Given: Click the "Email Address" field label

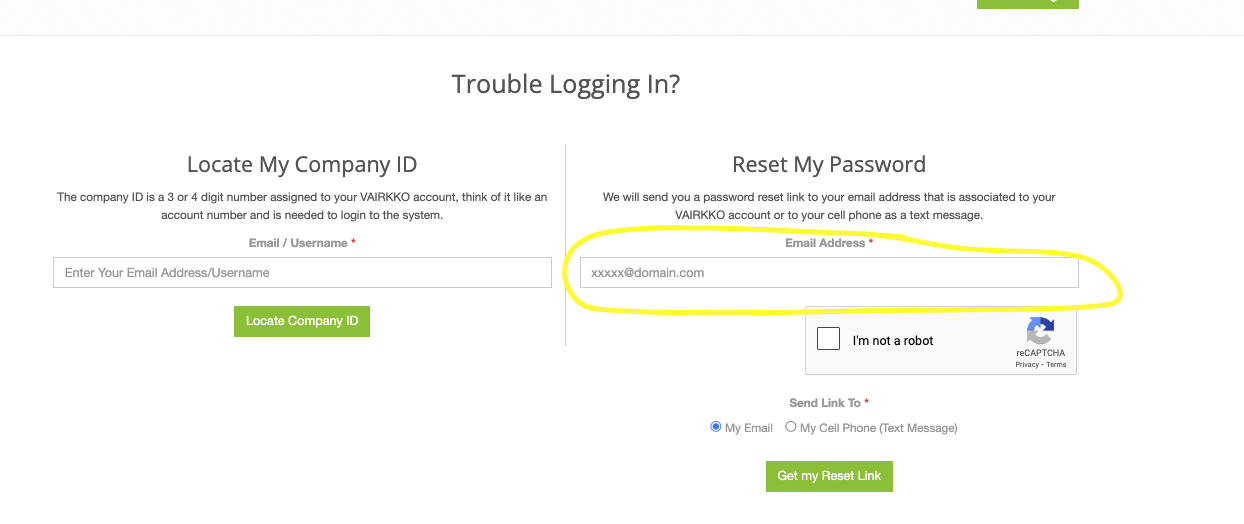Looking at the screenshot, I should [825, 243].
